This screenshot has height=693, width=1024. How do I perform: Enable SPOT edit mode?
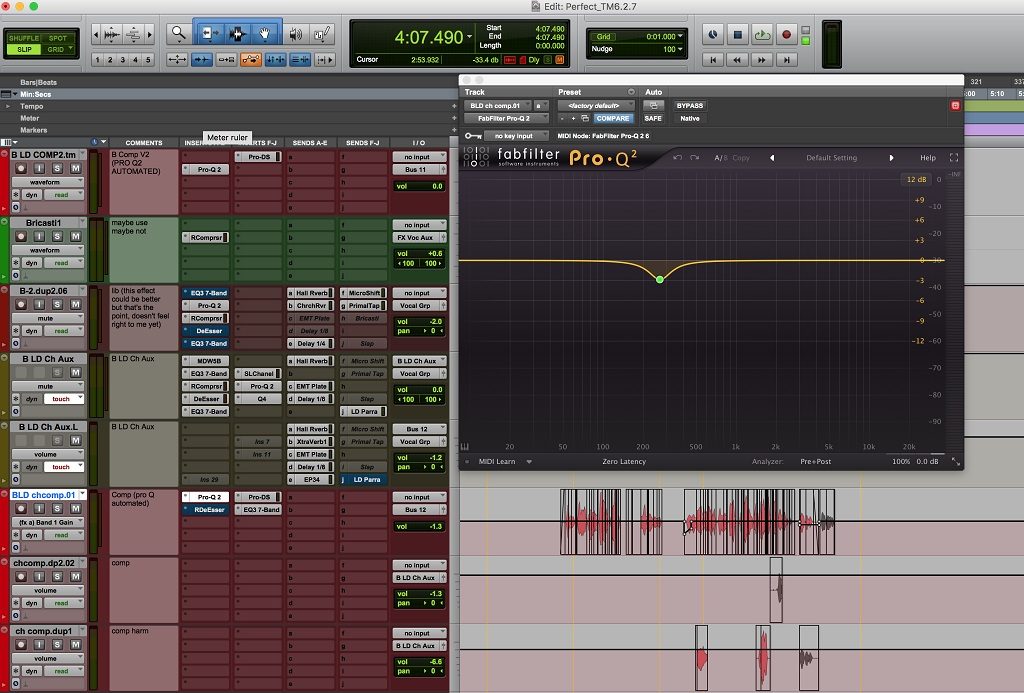58,38
